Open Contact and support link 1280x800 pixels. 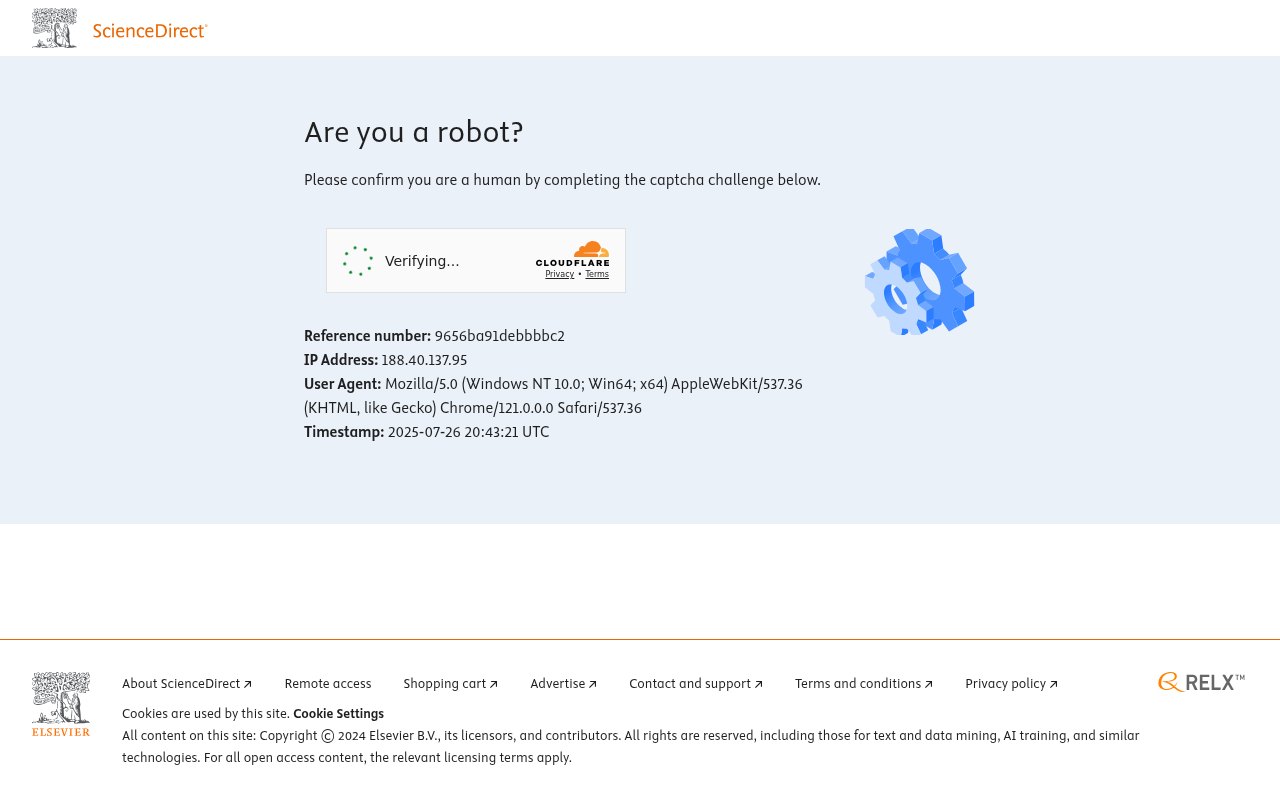point(696,684)
